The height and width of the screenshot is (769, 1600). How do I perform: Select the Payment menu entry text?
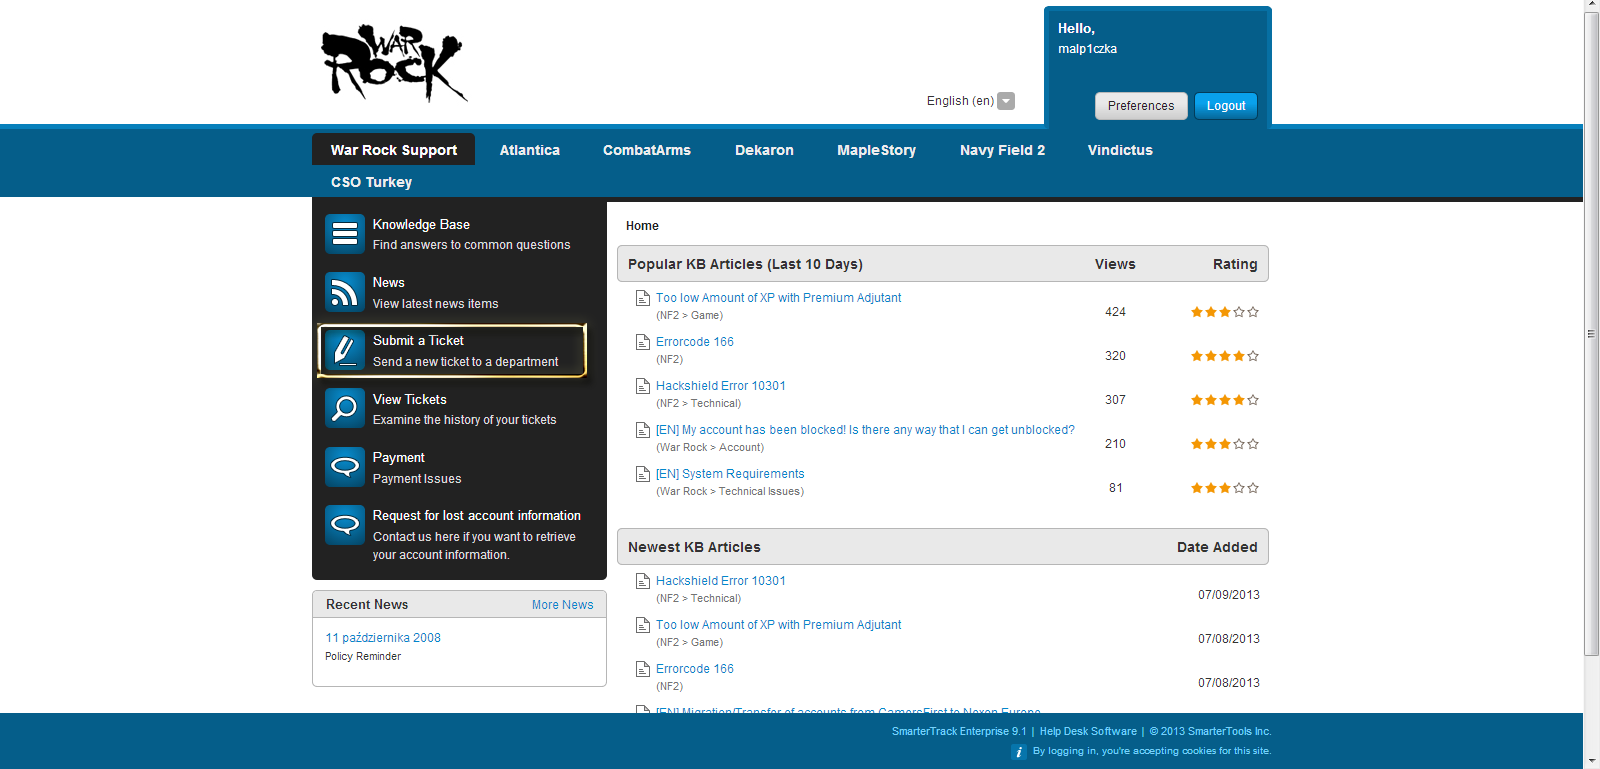pos(399,458)
